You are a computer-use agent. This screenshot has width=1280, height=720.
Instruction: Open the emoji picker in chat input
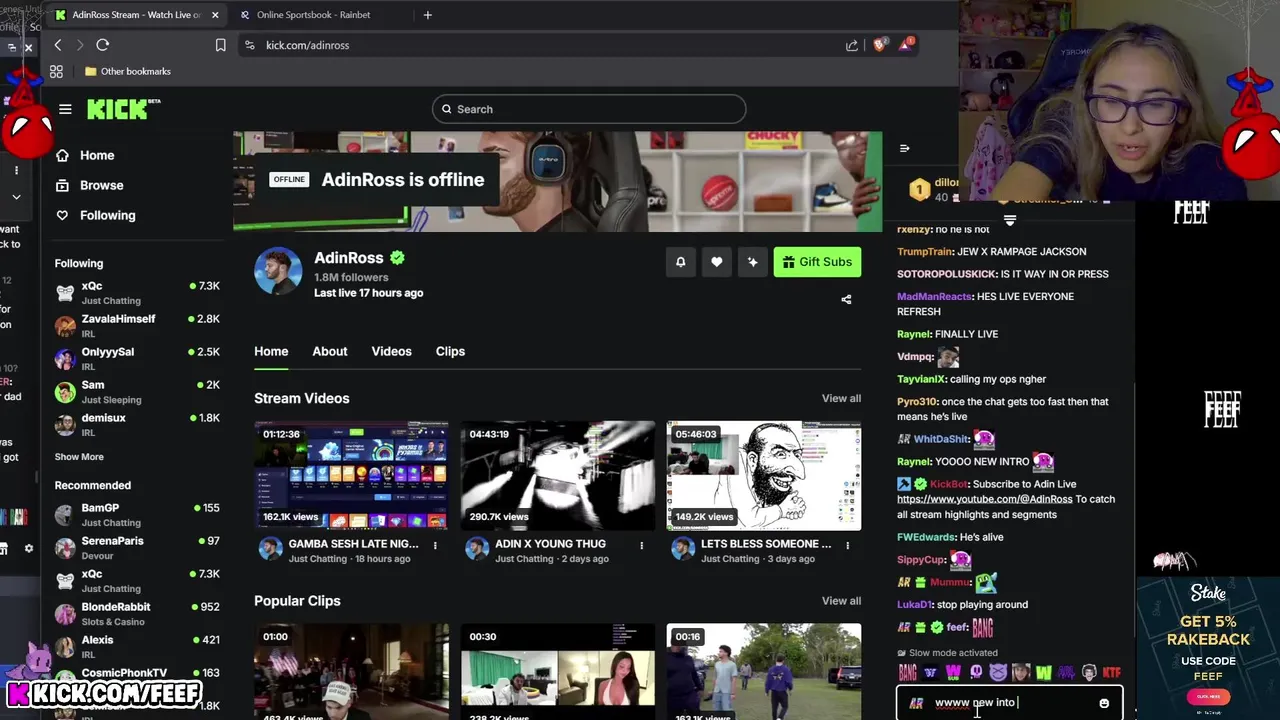tap(1104, 703)
